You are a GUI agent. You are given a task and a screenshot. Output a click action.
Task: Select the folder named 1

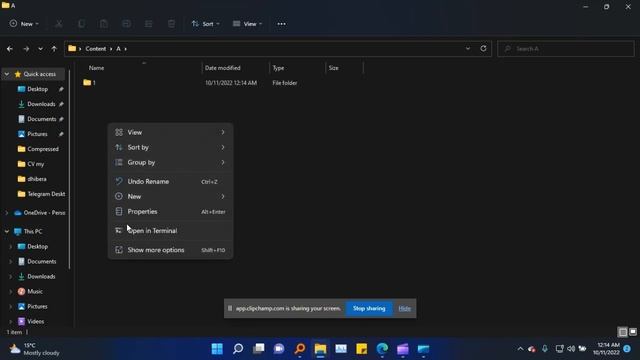[89, 83]
